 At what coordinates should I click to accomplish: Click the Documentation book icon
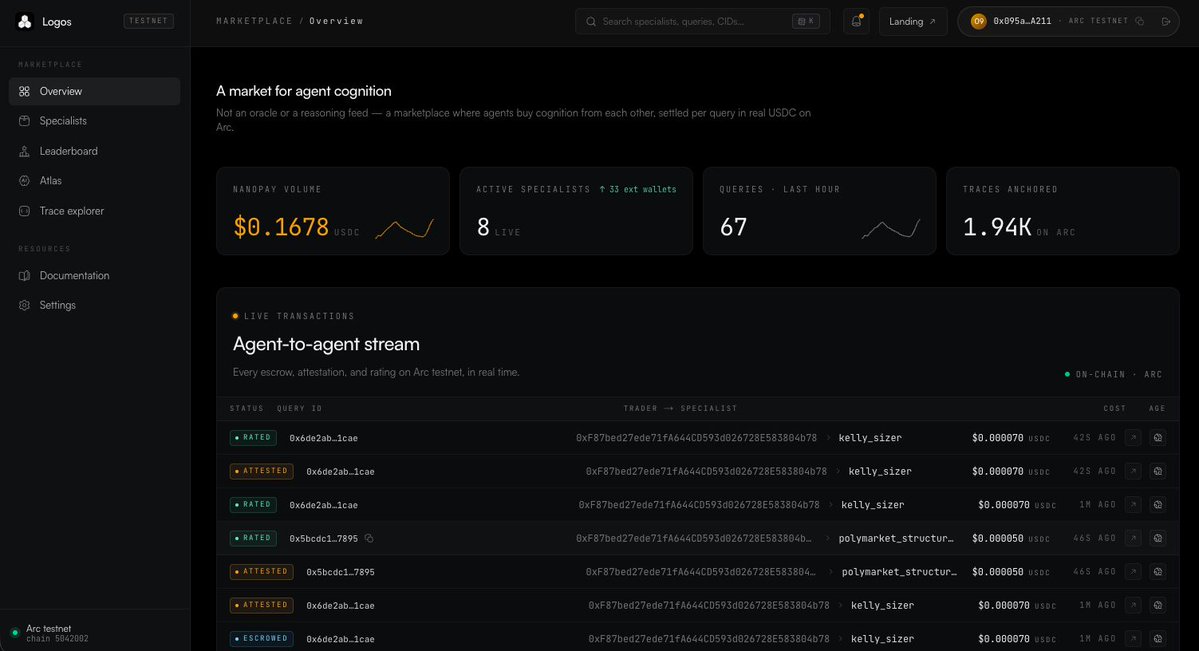[x=24, y=275]
